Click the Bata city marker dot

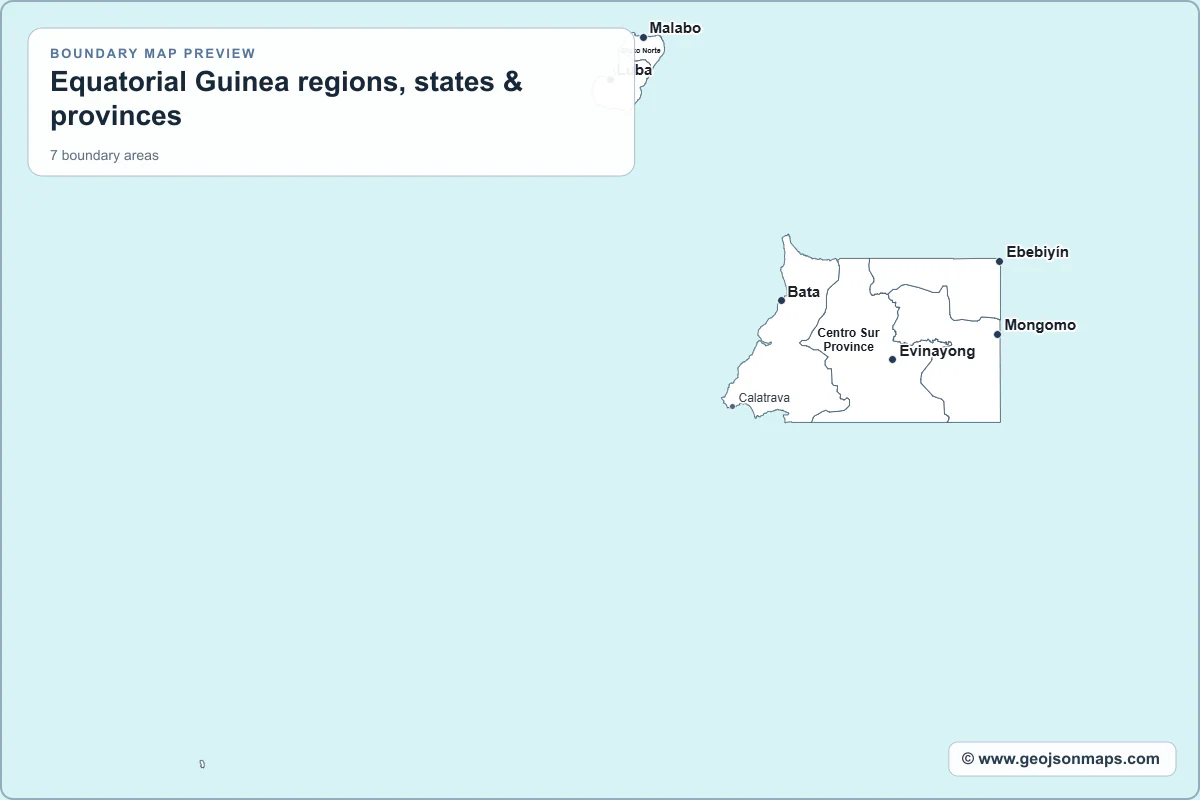781,300
